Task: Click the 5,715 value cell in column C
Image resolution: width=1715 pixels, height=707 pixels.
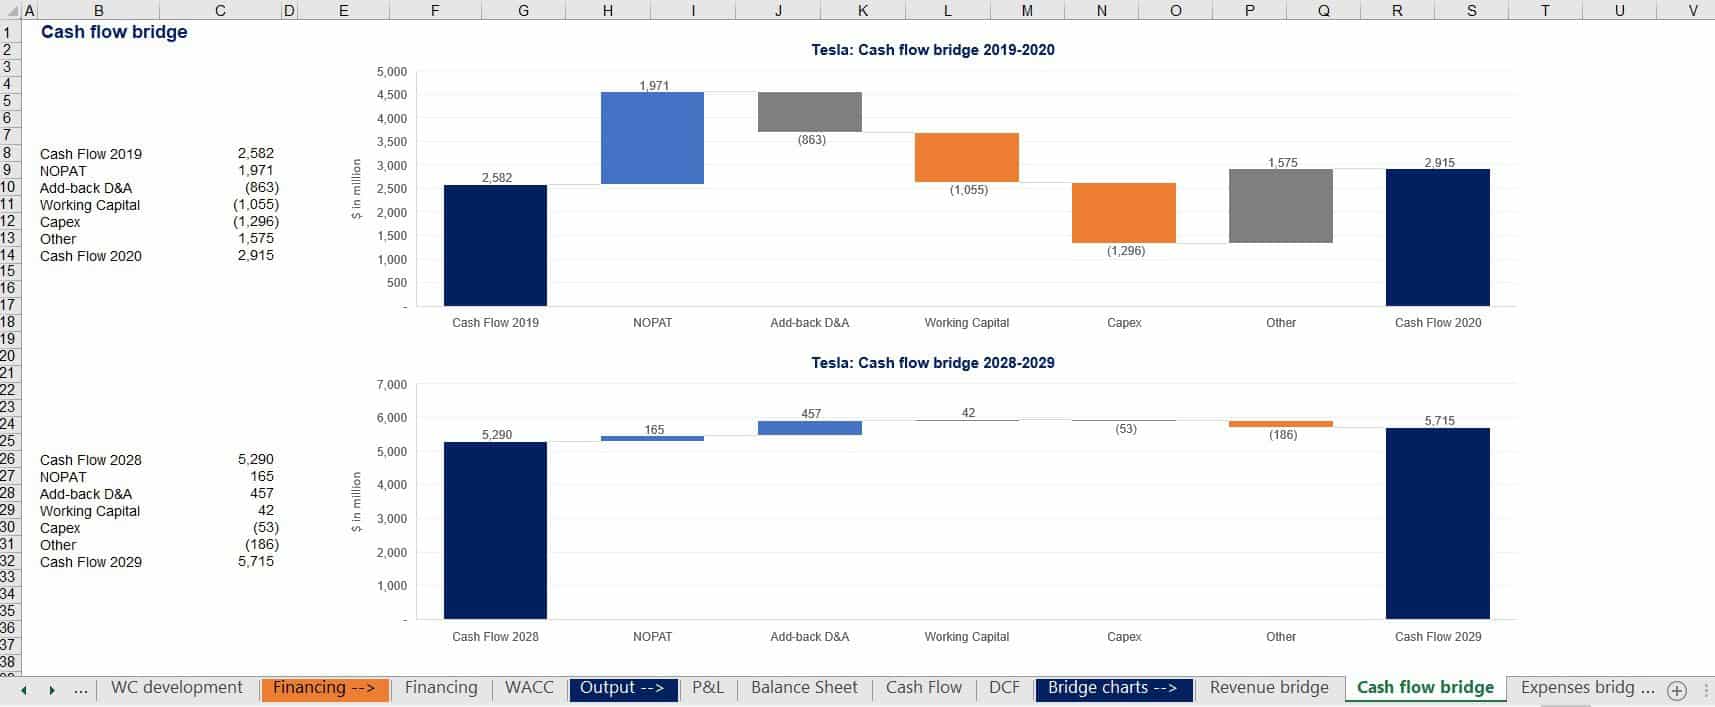Action: point(255,561)
